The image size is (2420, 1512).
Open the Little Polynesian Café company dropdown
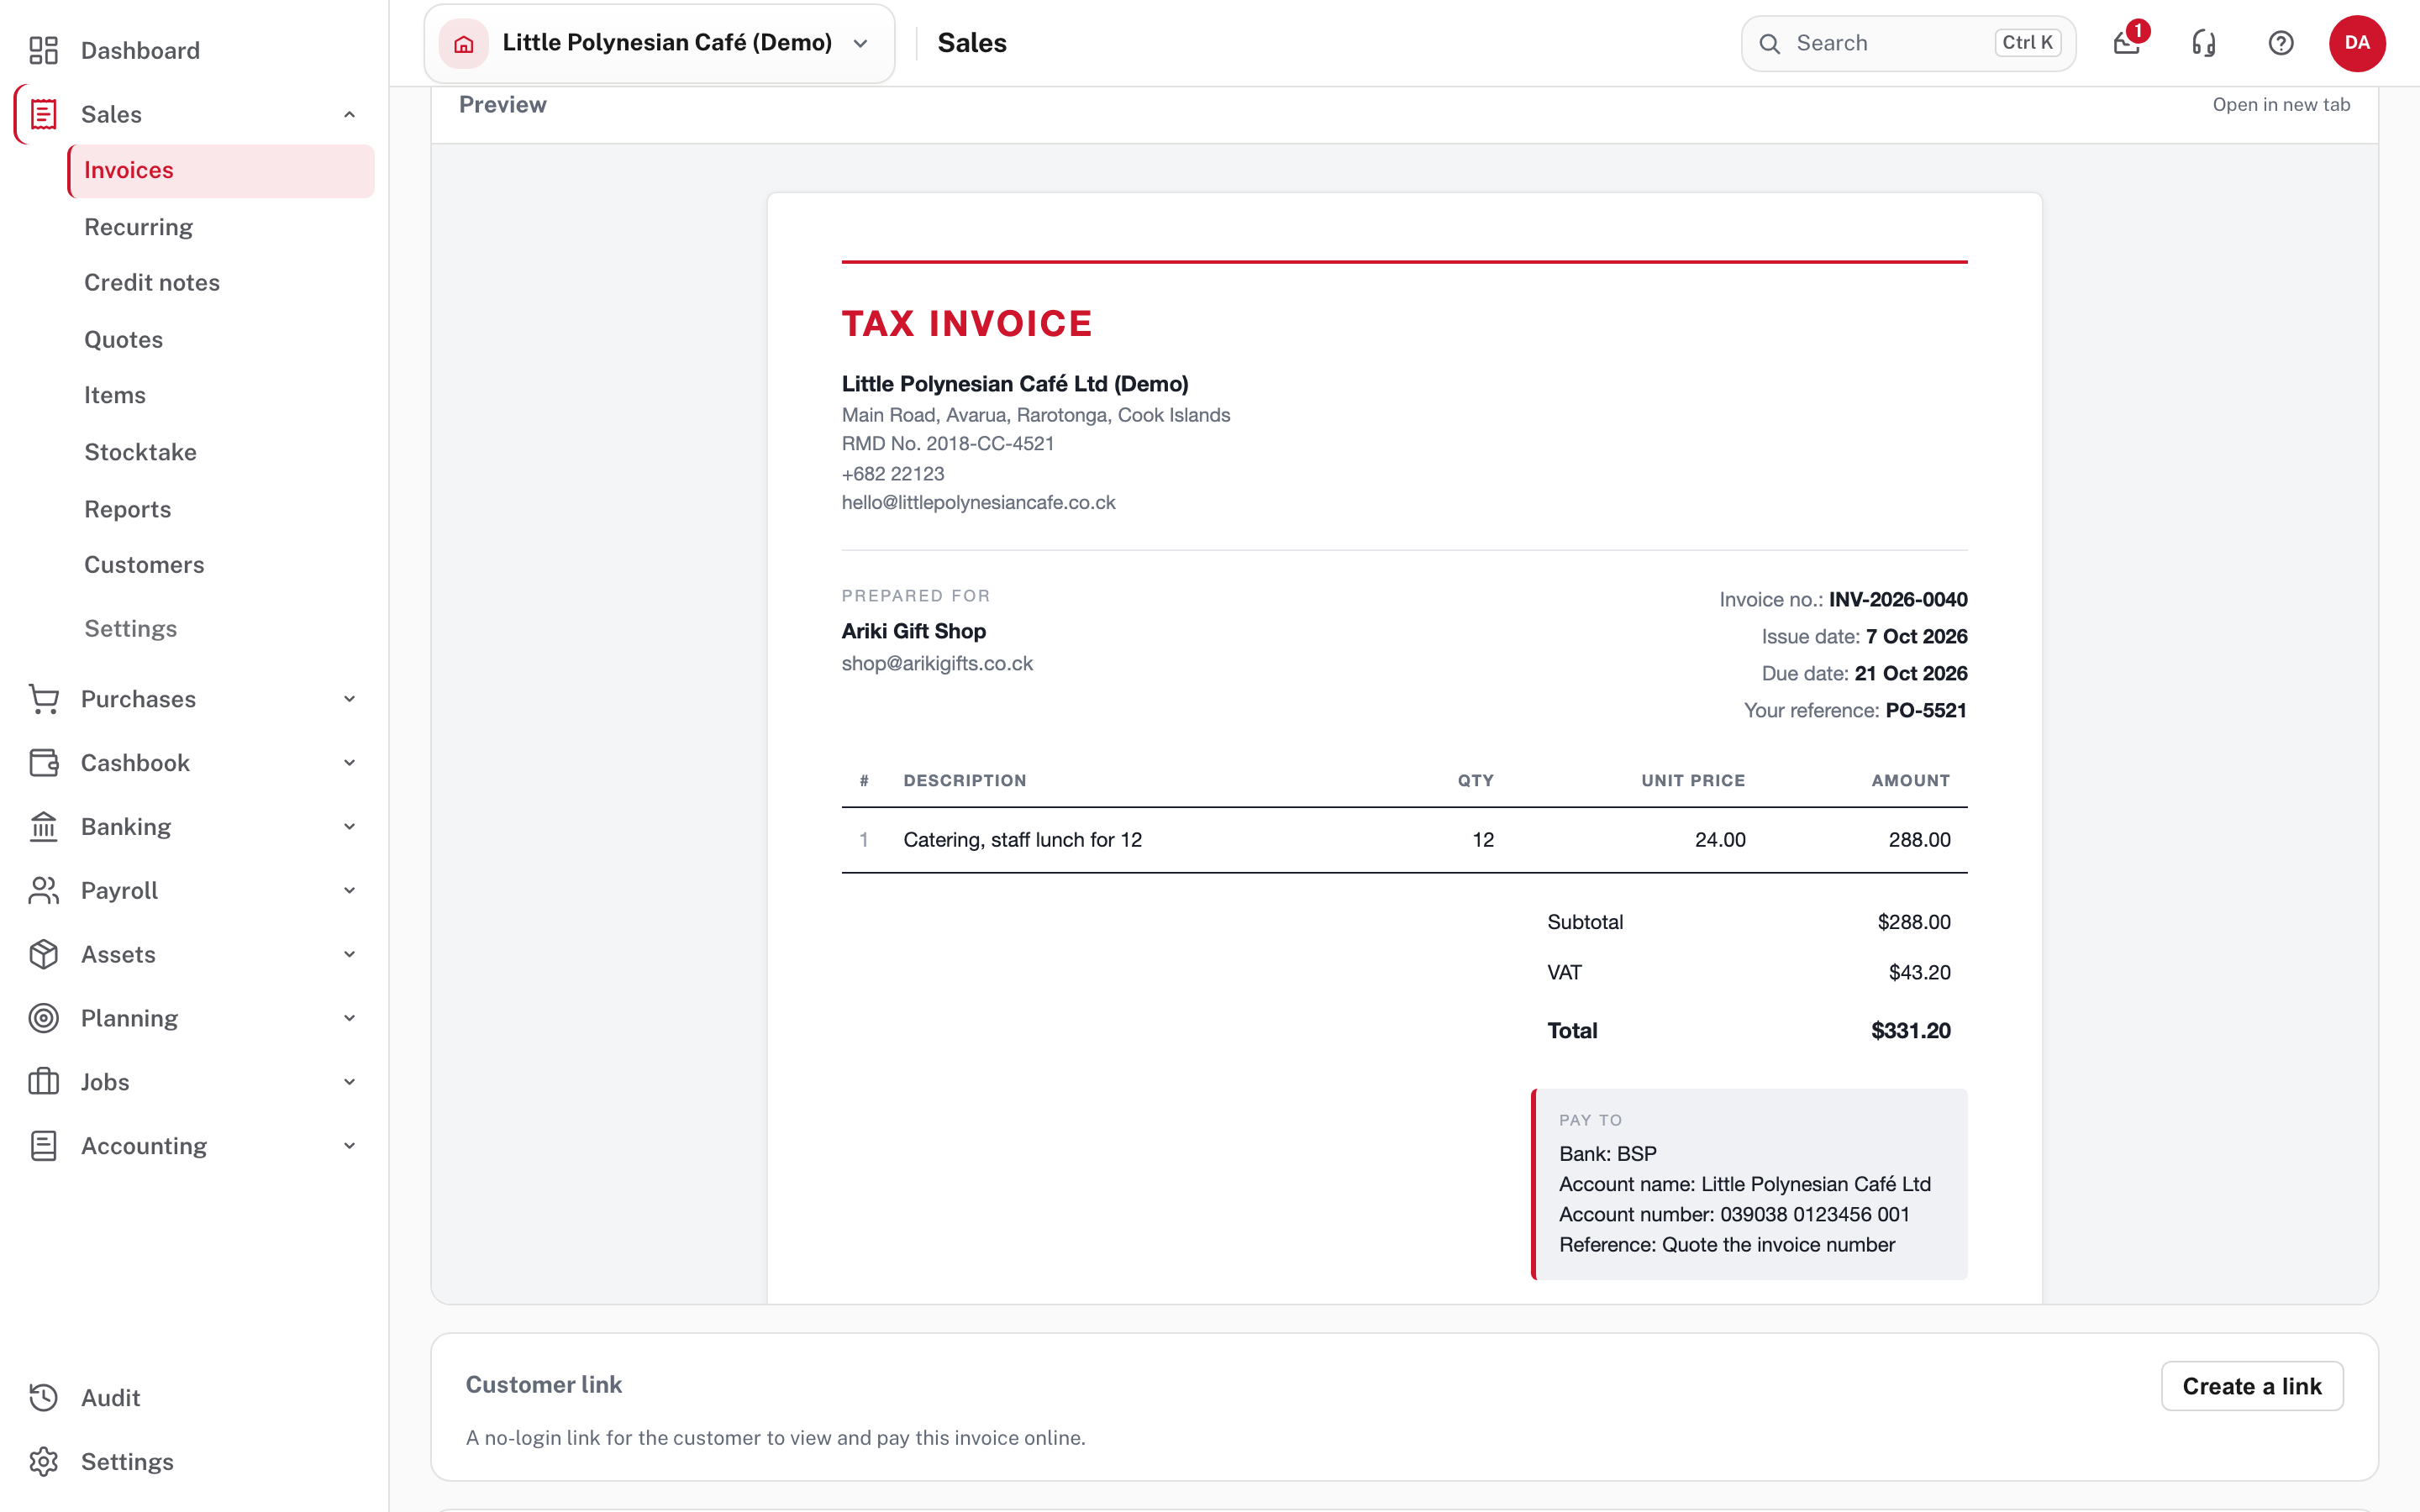pos(659,43)
